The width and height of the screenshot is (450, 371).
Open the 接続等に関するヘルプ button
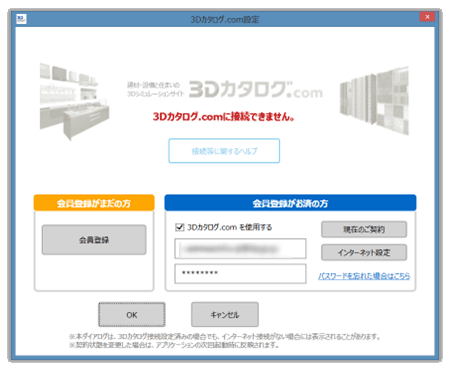(x=224, y=151)
